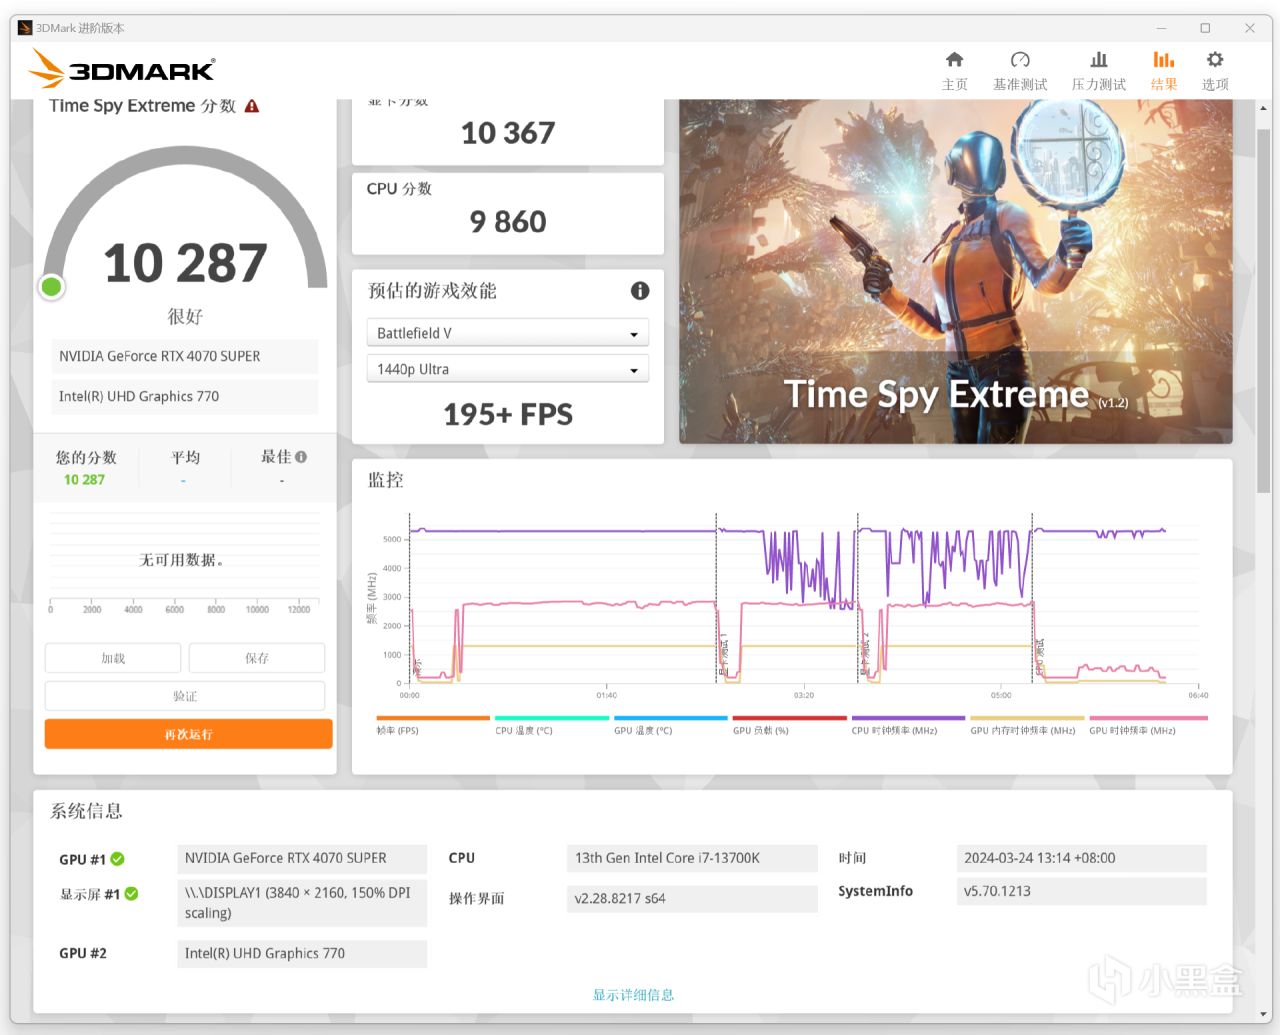
Task: Click the green score marker on the gauge
Action: click(51, 287)
